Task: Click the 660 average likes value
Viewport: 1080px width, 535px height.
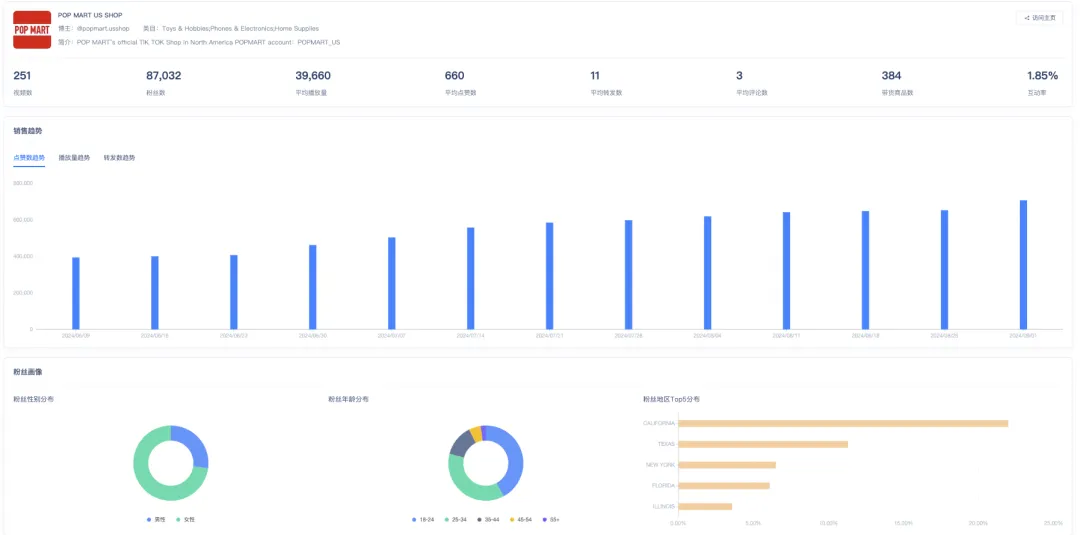Action: pos(455,76)
